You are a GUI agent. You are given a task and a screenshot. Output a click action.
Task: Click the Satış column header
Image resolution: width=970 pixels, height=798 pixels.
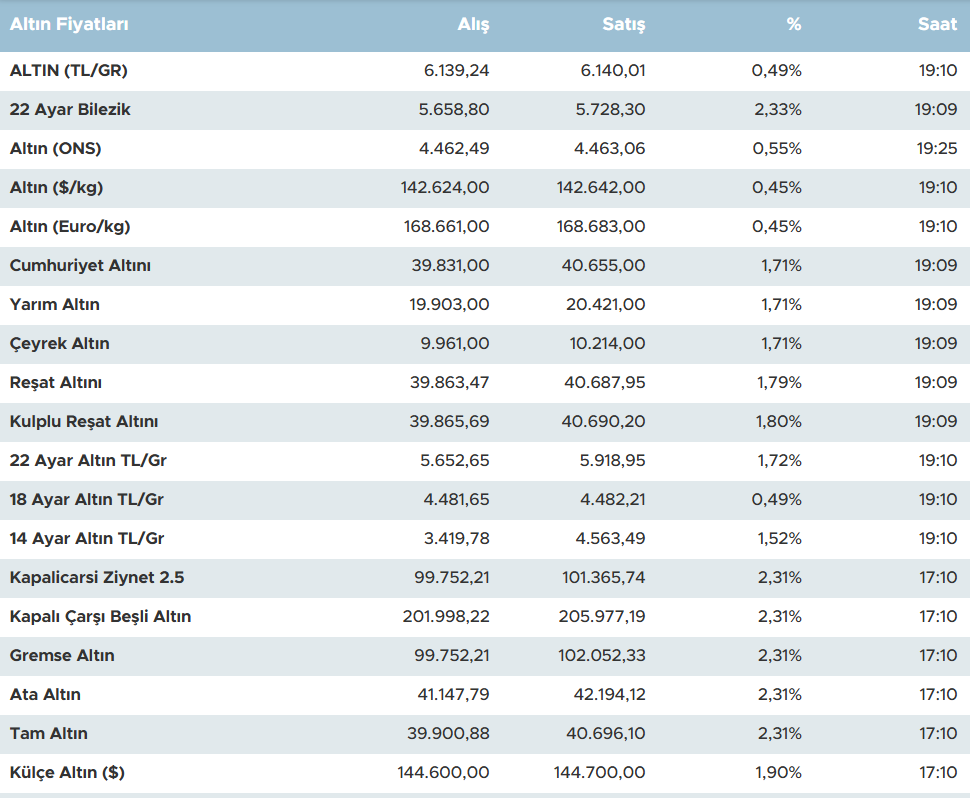pos(624,25)
